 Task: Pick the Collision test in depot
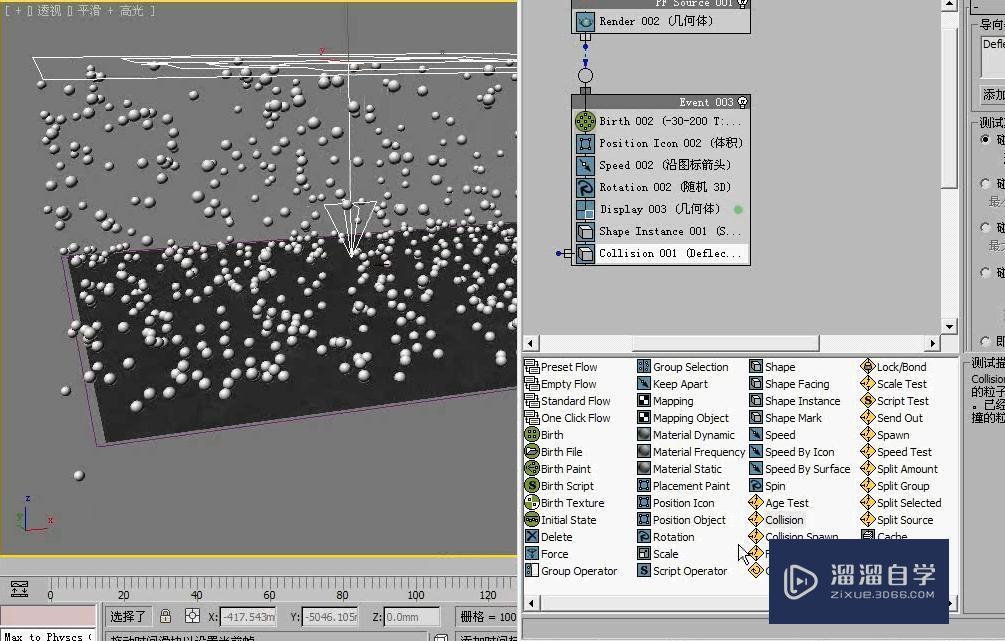(x=776, y=520)
